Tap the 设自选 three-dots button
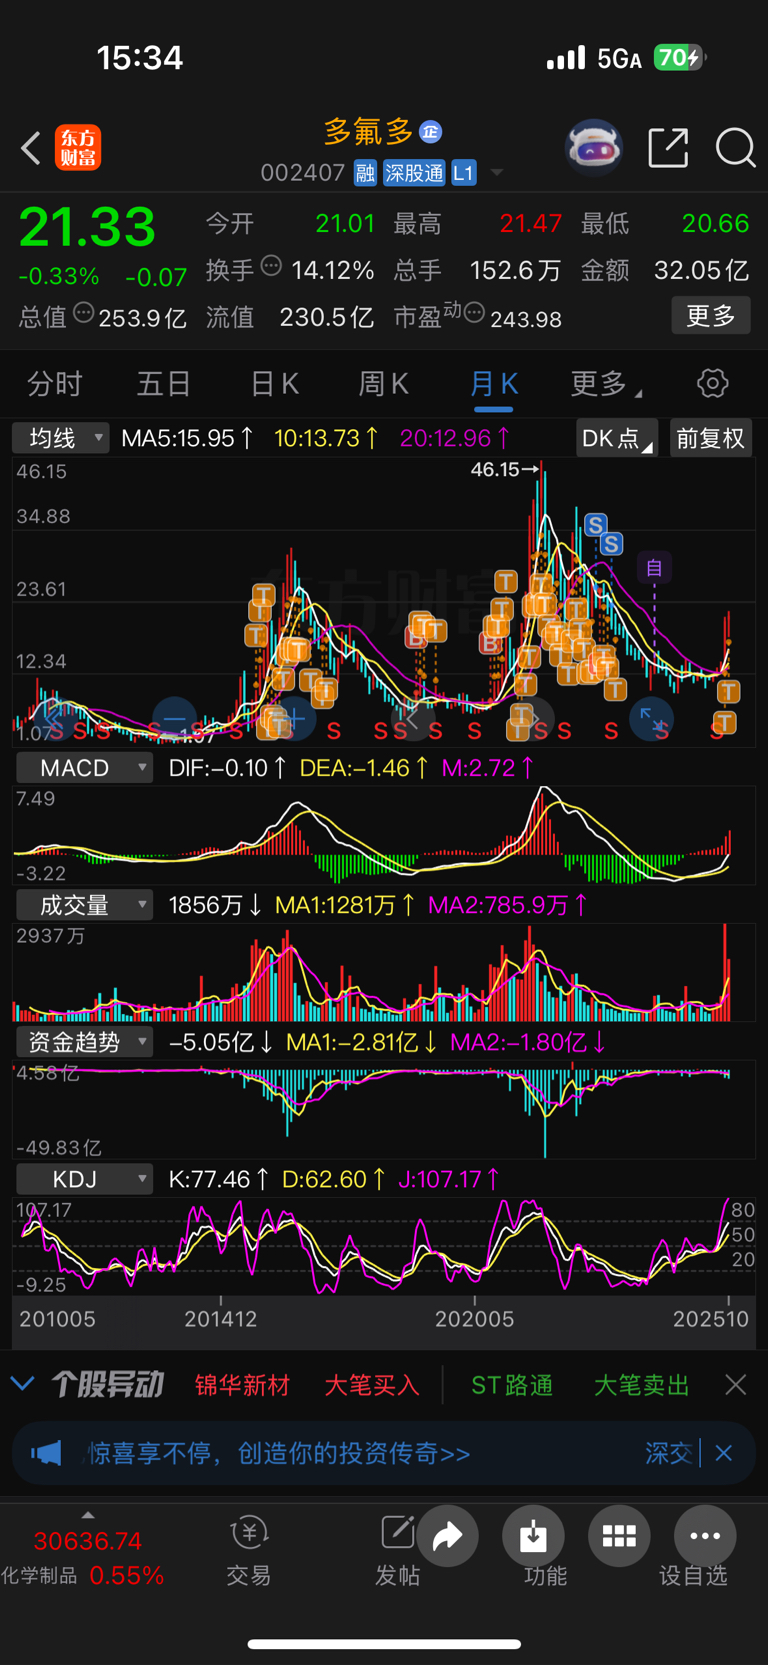 pyautogui.click(x=705, y=1536)
